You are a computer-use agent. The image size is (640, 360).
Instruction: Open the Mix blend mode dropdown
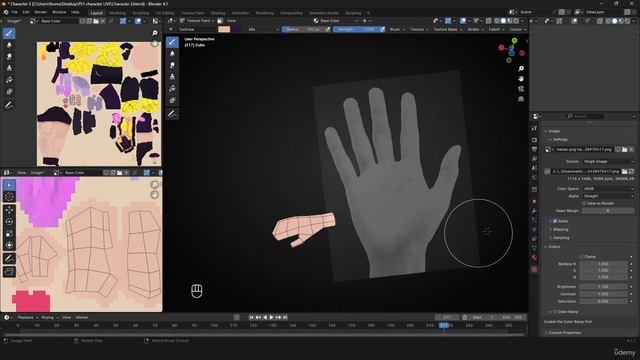(x=263, y=29)
